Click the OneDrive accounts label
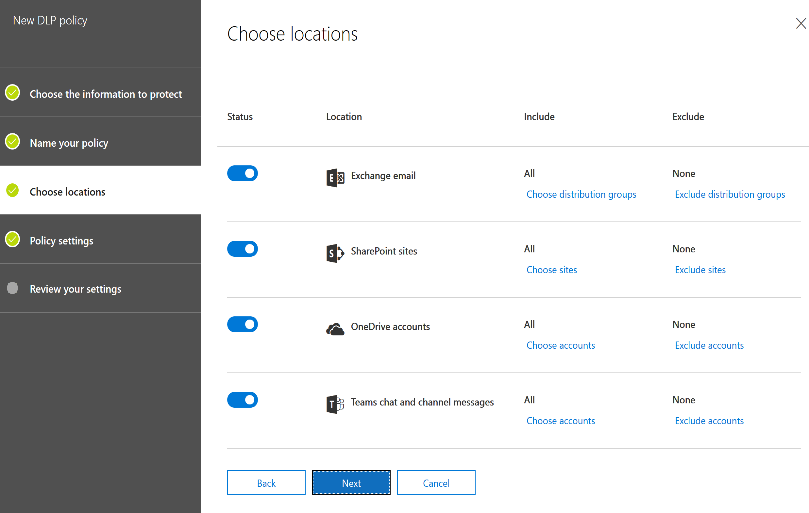 390,327
